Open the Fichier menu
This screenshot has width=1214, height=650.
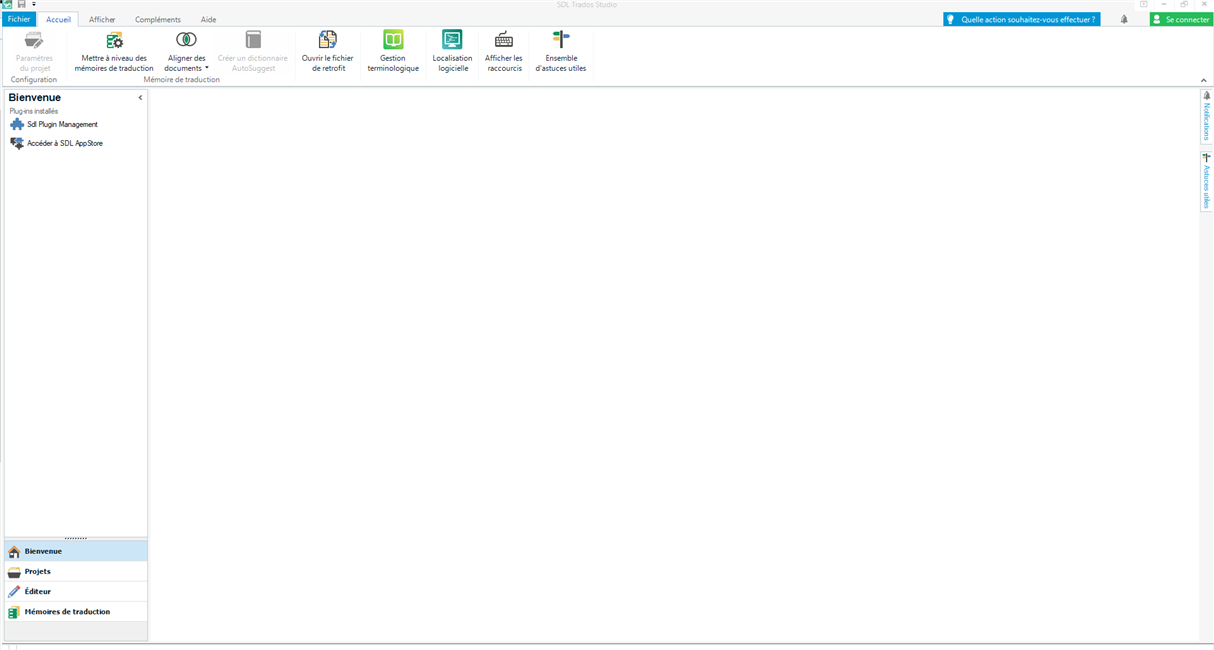click(x=18, y=18)
